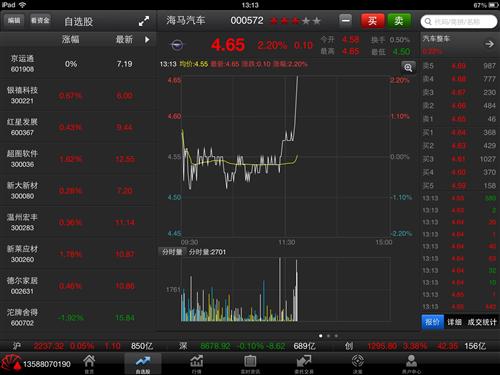Screen dimensions: 500x375
Task: Select 新大新材 300080 in watchlist
Action: (77, 190)
